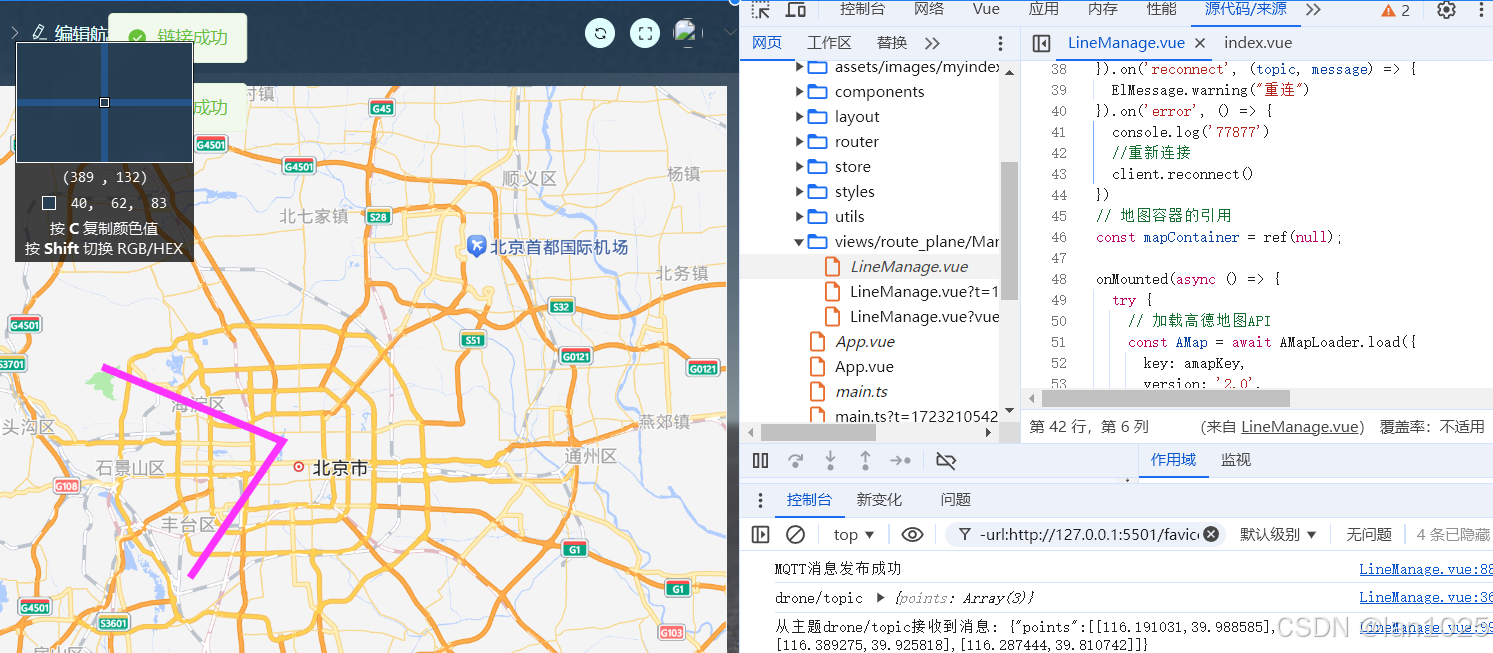This screenshot has width=1493, height=653.
Task: Click the 无问题 issues button
Action: pos(1369,534)
